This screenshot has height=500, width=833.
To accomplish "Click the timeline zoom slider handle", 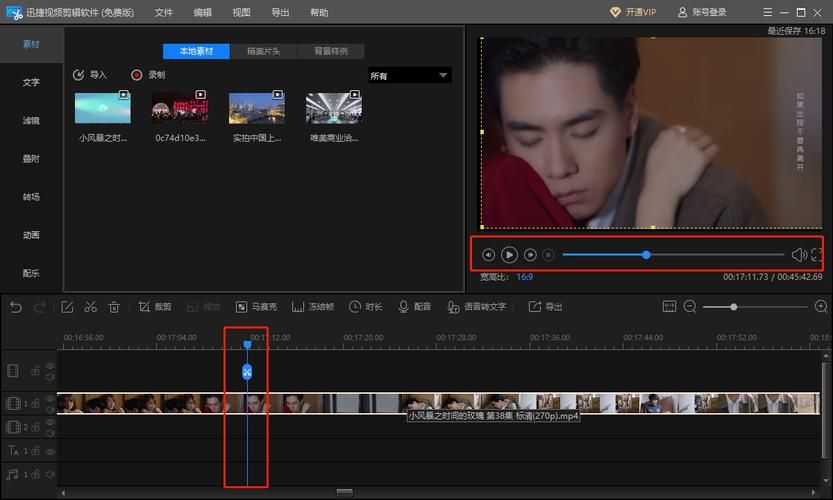I will [733, 307].
